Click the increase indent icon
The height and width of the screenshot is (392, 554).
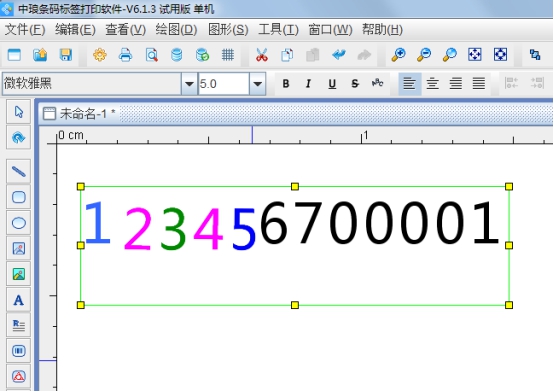tap(537, 84)
